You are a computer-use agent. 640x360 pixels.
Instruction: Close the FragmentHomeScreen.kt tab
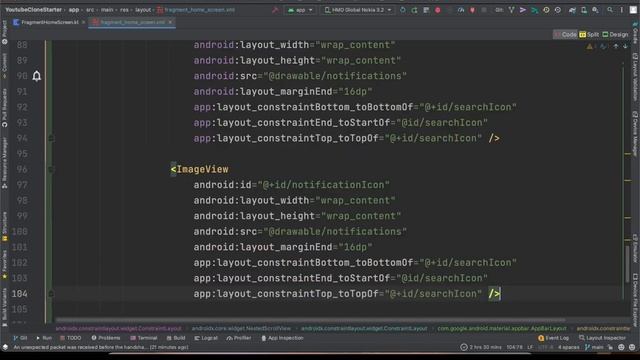[x=84, y=22]
